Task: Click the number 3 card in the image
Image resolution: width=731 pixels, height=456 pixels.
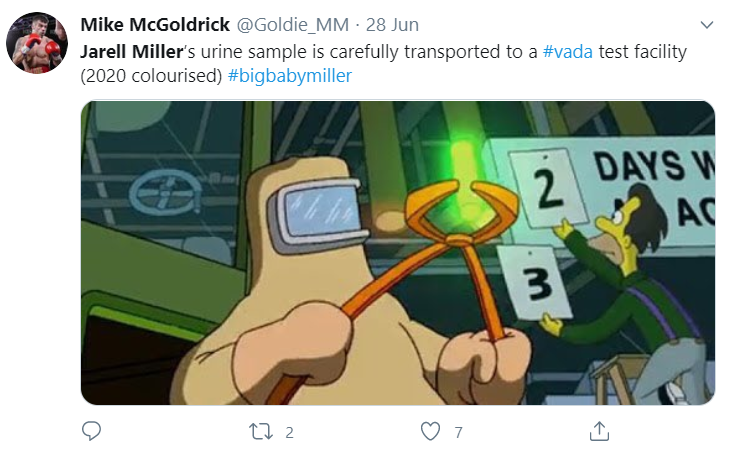Action: click(535, 282)
